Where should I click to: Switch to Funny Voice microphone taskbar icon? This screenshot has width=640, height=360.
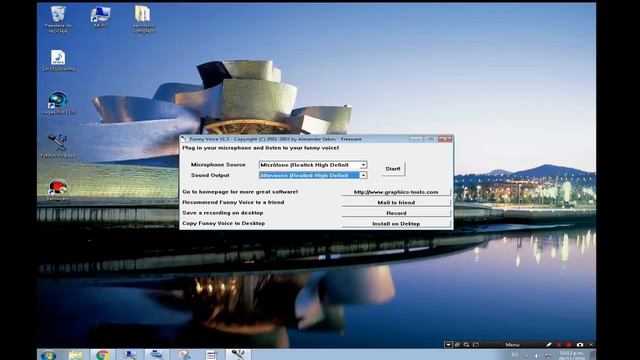pyautogui.click(x=238, y=354)
